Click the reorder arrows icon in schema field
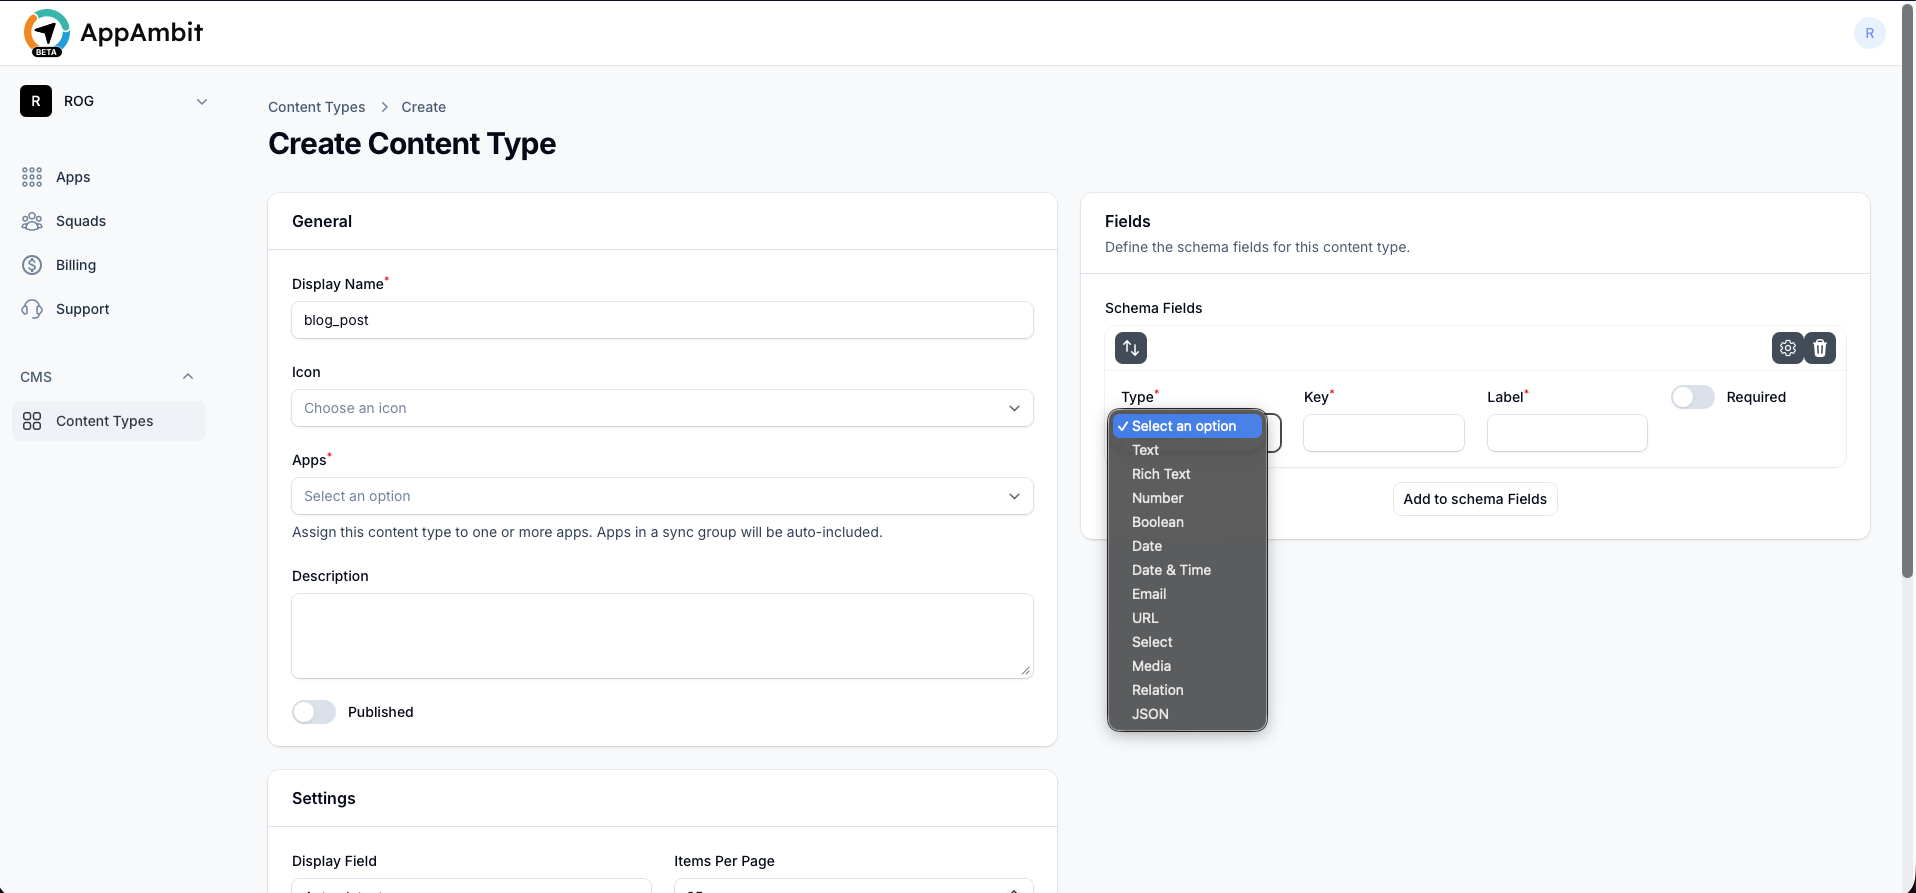Screen dimensions: 1916x893 tap(1131, 348)
